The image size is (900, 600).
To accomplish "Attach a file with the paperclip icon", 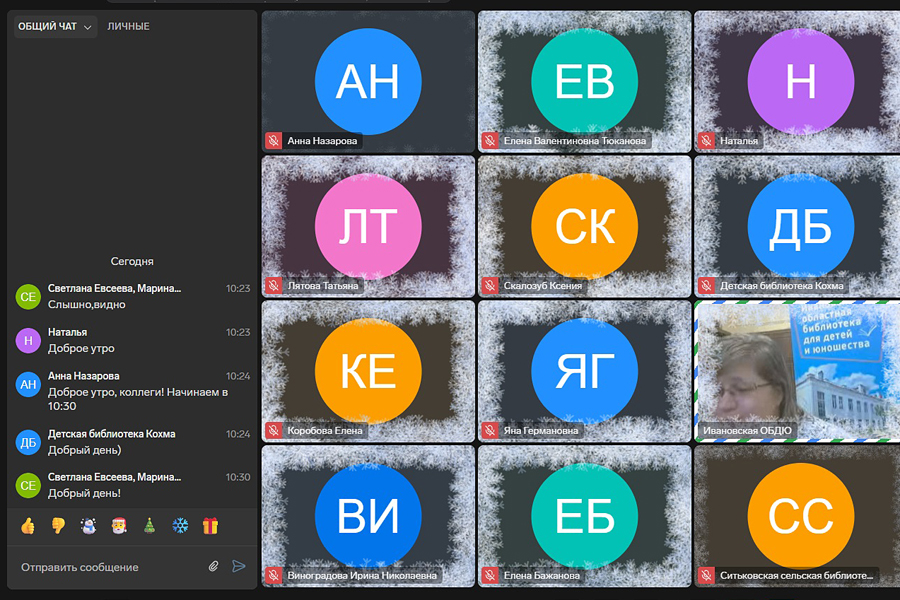I will pos(213,566).
